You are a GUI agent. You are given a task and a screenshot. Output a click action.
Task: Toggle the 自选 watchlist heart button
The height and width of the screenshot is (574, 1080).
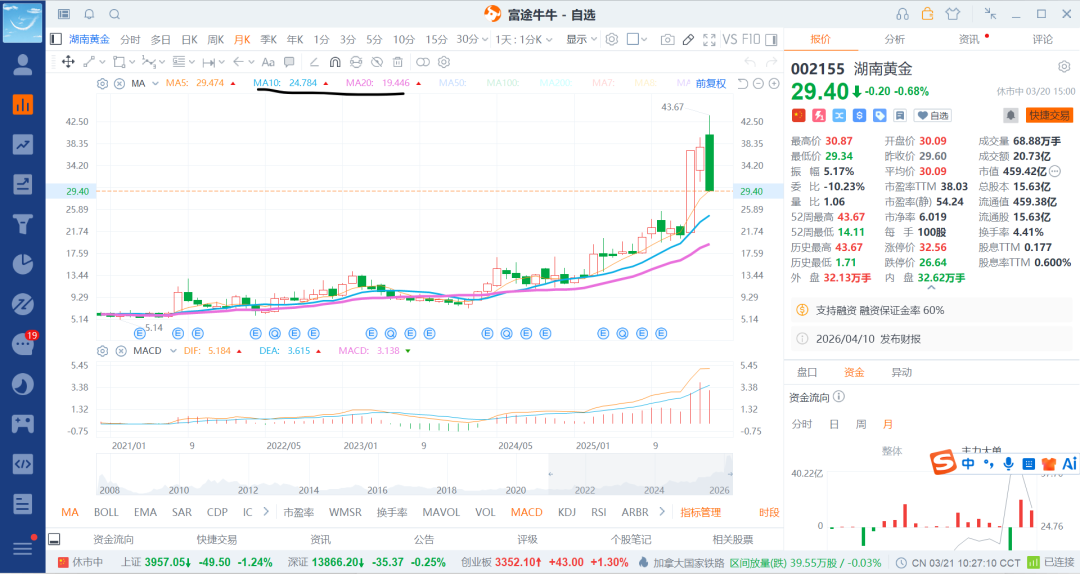click(x=933, y=115)
